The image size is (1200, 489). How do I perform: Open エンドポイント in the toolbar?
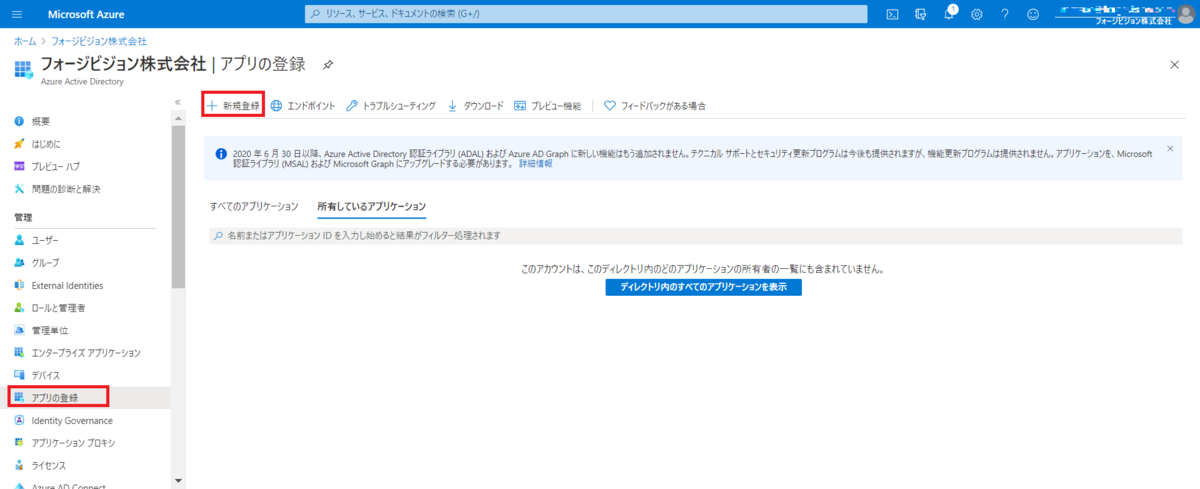pos(303,105)
